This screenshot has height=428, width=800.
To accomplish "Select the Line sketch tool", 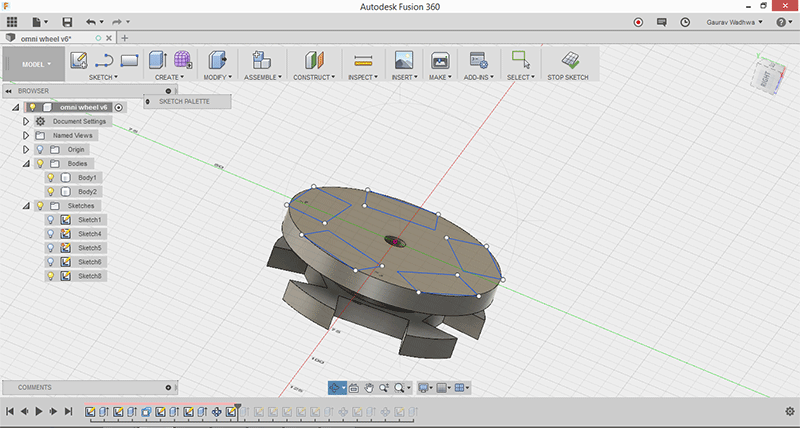I will 103,60.
